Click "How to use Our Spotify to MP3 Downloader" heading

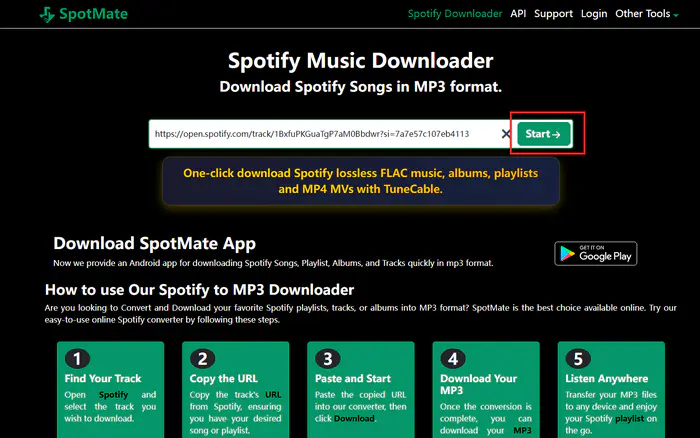pos(199,290)
